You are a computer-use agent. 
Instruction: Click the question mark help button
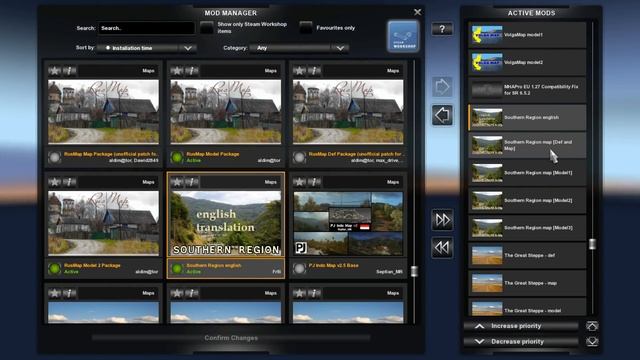(x=442, y=29)
